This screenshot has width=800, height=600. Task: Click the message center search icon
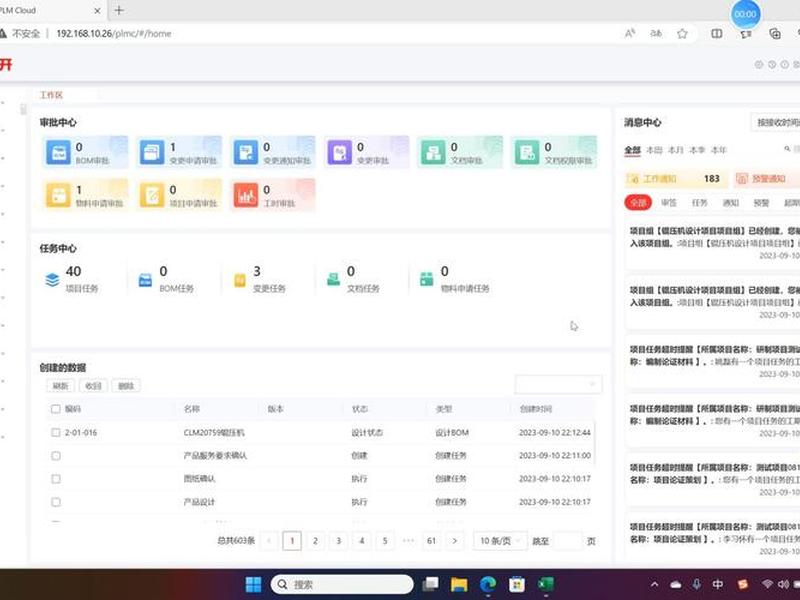point(787,149)
